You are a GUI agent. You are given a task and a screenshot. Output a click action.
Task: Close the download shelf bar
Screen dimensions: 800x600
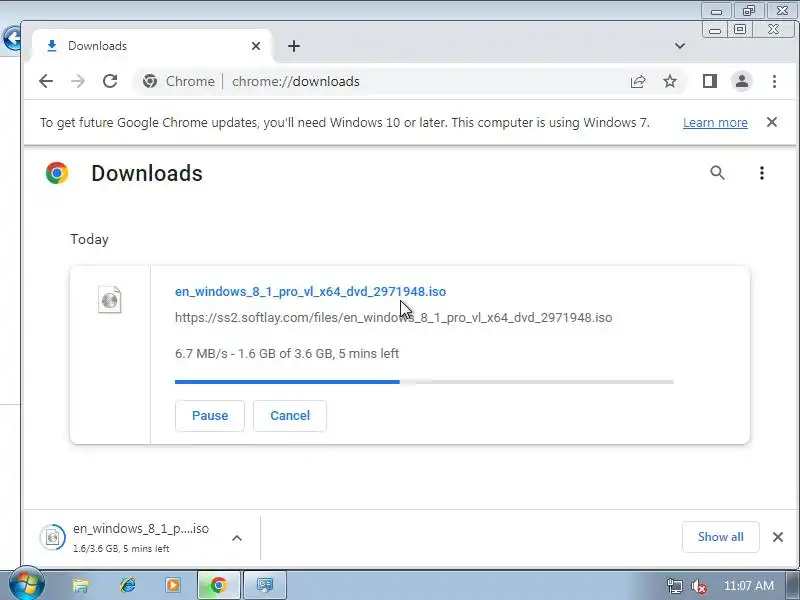pos(778,537)
